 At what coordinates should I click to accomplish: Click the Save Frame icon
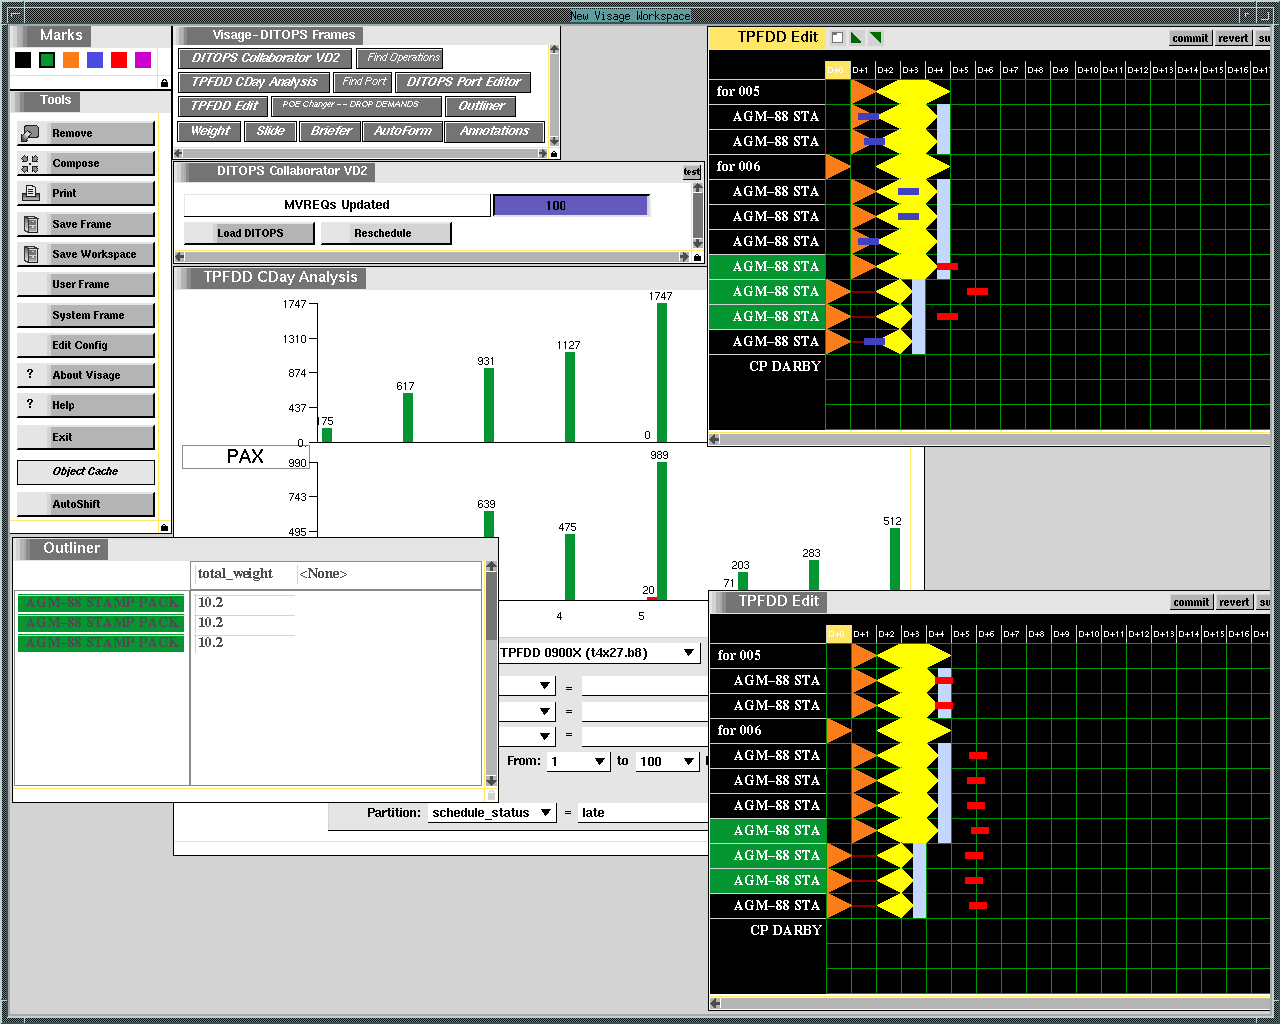coord(30,224)
